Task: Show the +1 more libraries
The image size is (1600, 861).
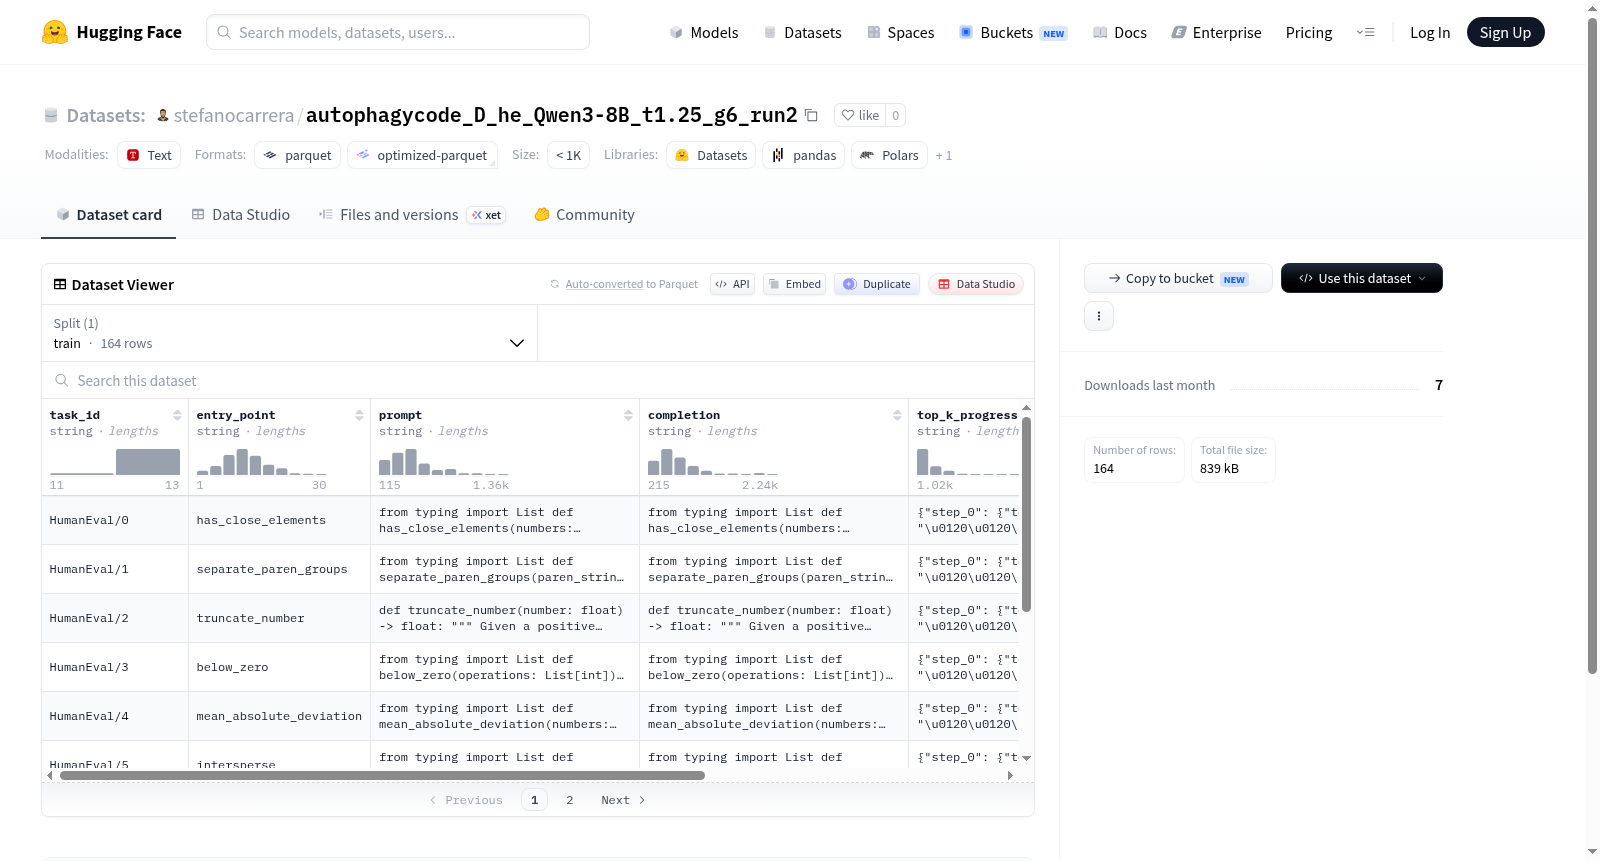Action: point(944,155)
